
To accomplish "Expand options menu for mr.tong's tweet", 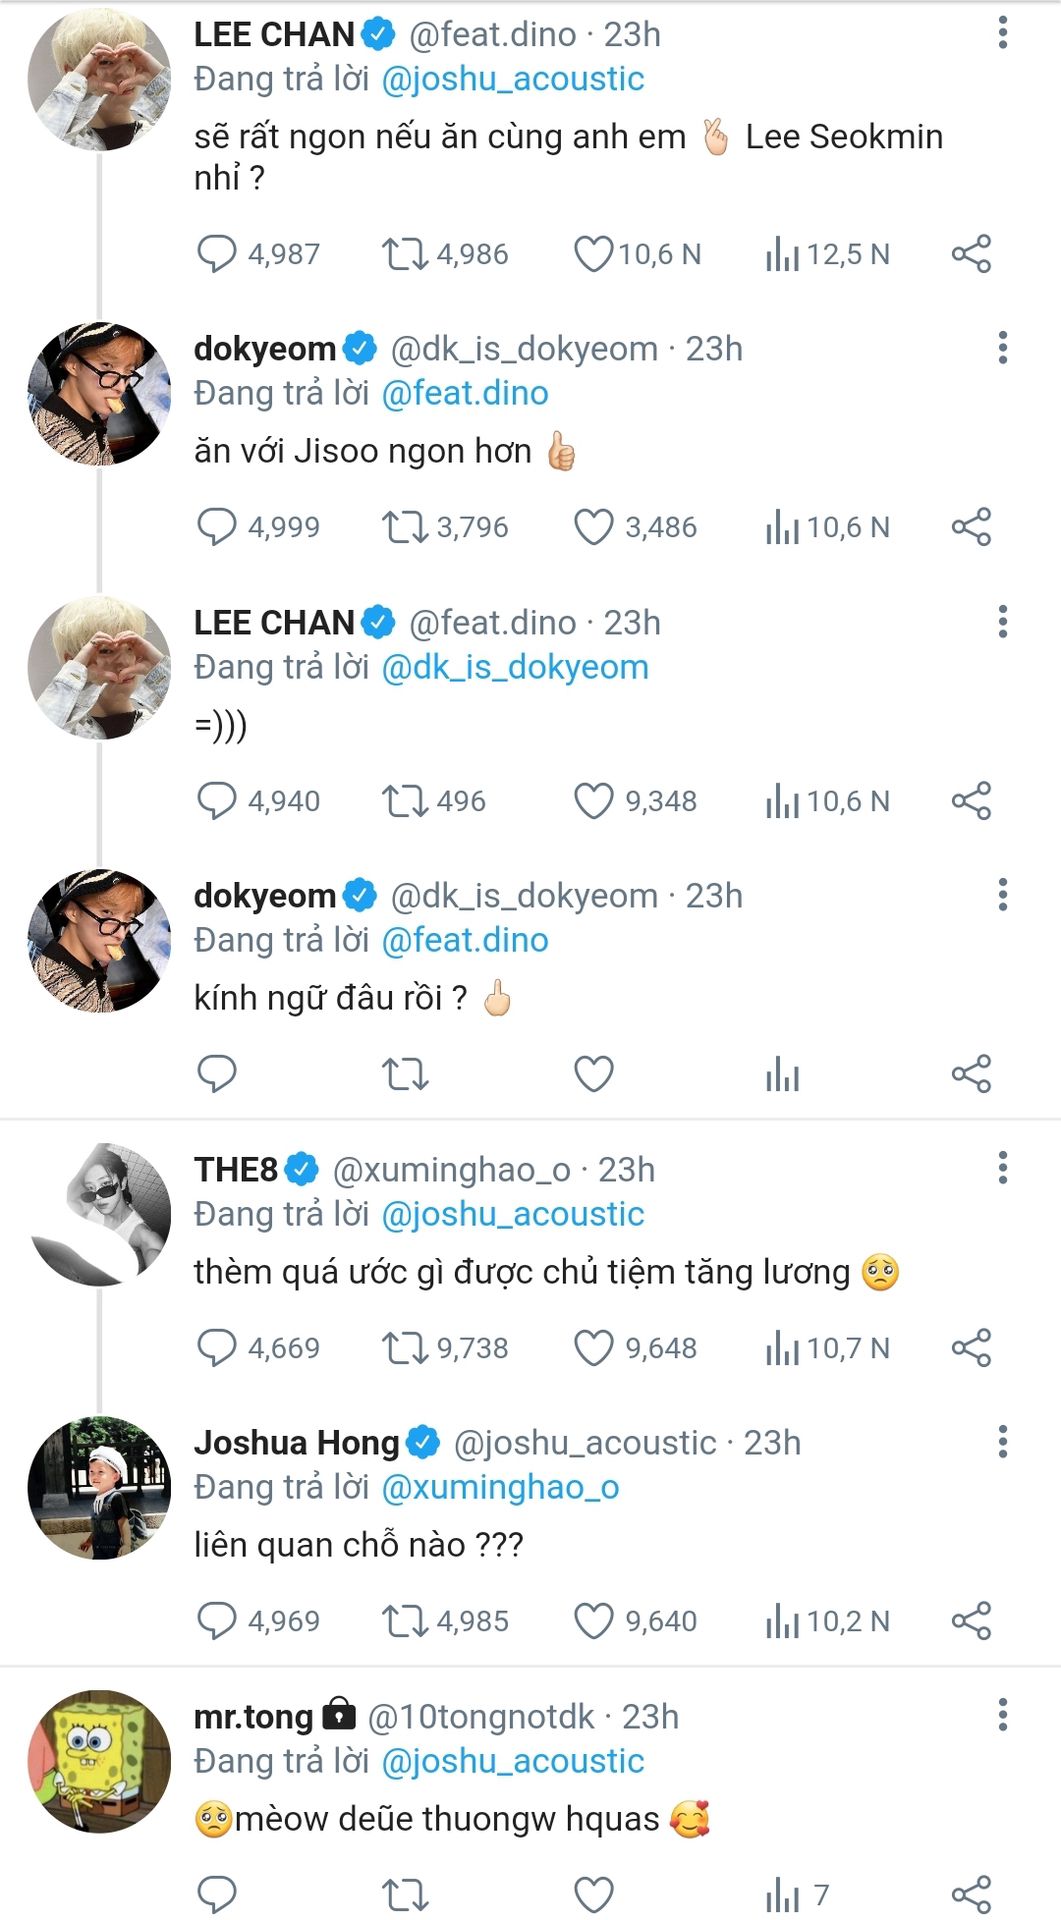I will (1002, 1715).
